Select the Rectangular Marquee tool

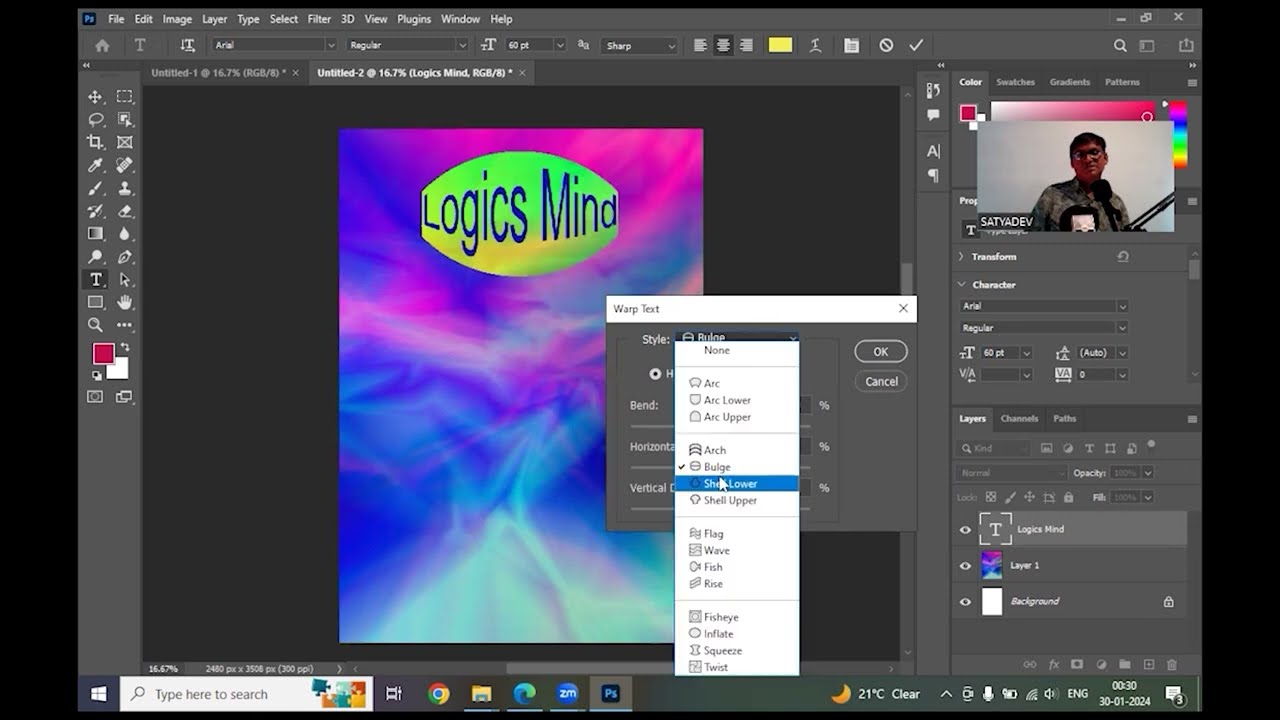(125, 97)
